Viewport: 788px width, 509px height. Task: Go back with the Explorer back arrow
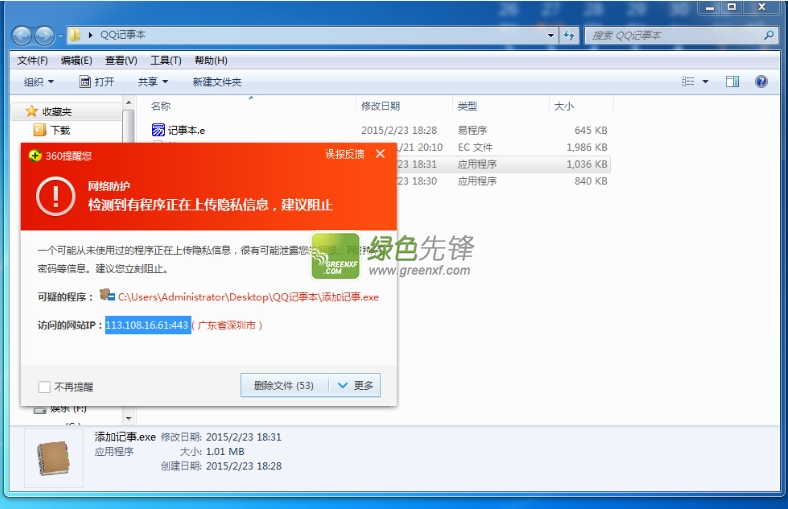coord(22,35)
